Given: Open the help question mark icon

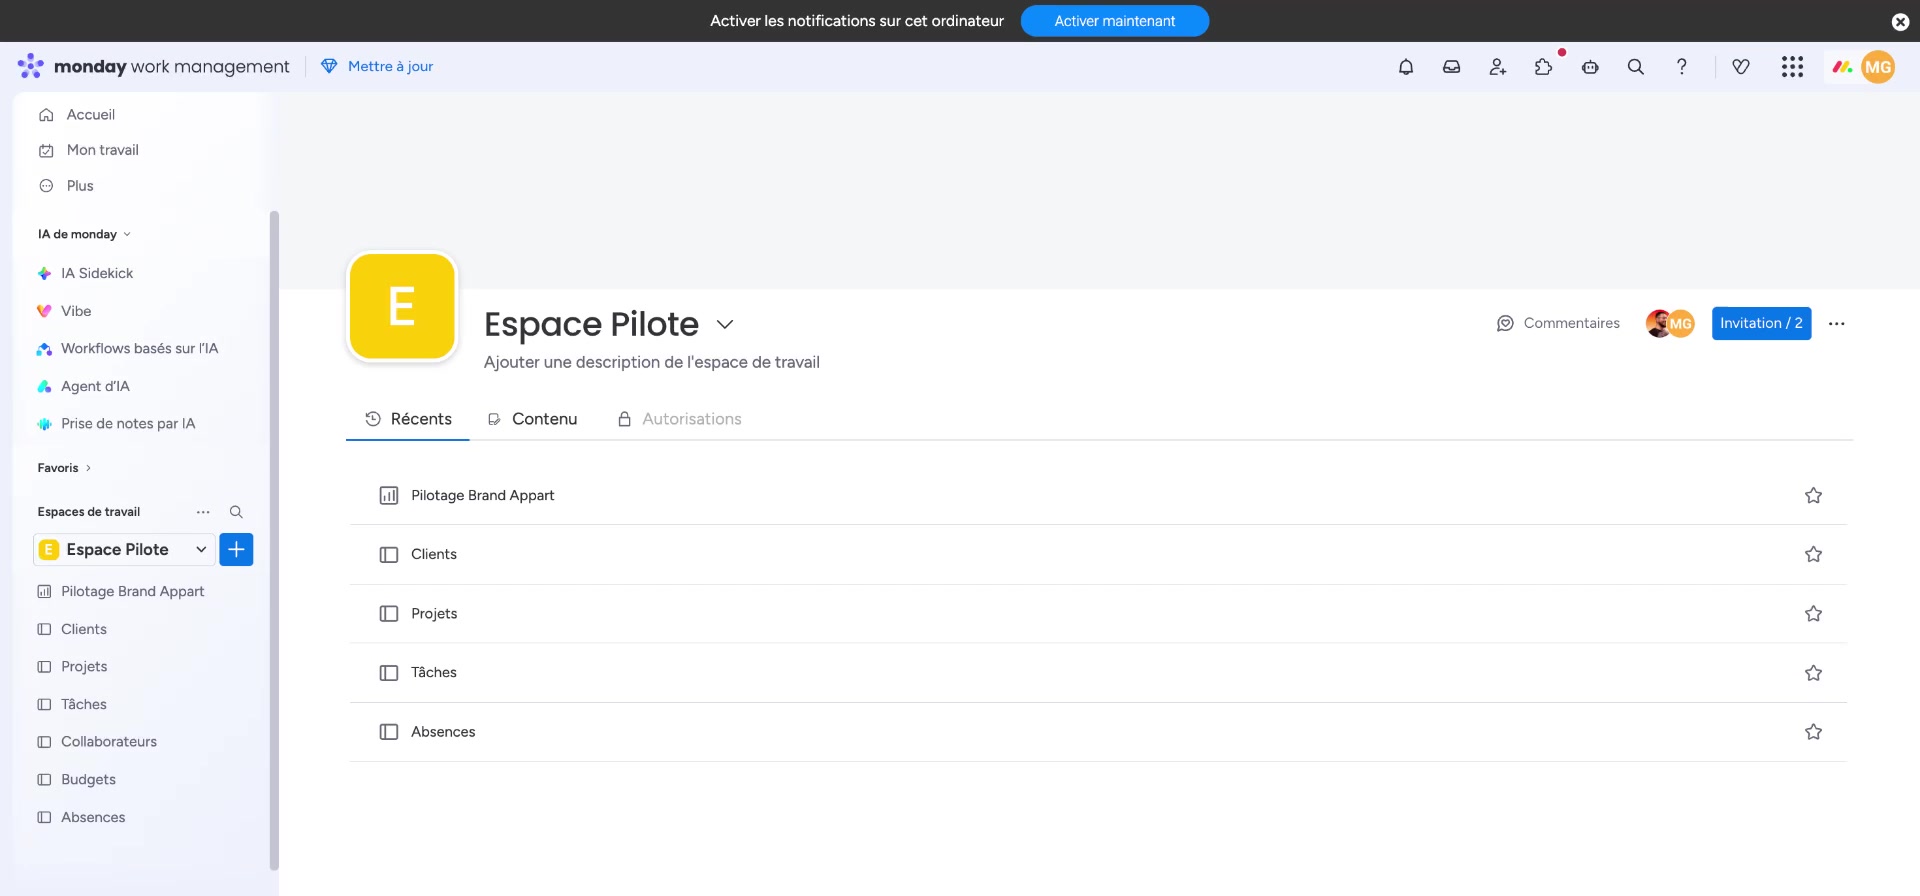Looking at the screenshot, I should pos(1681,67).
